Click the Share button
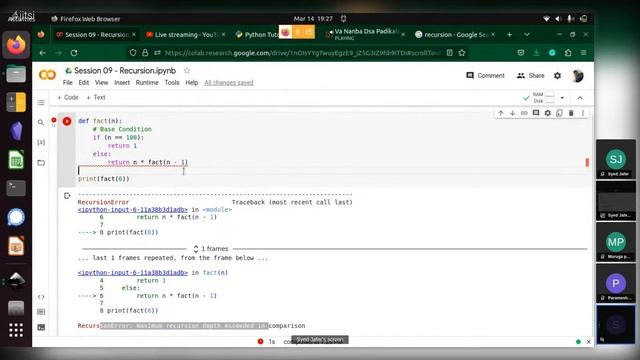Viewport: 640px width, 360px height. pyautogui.click(x=530, y=76)
